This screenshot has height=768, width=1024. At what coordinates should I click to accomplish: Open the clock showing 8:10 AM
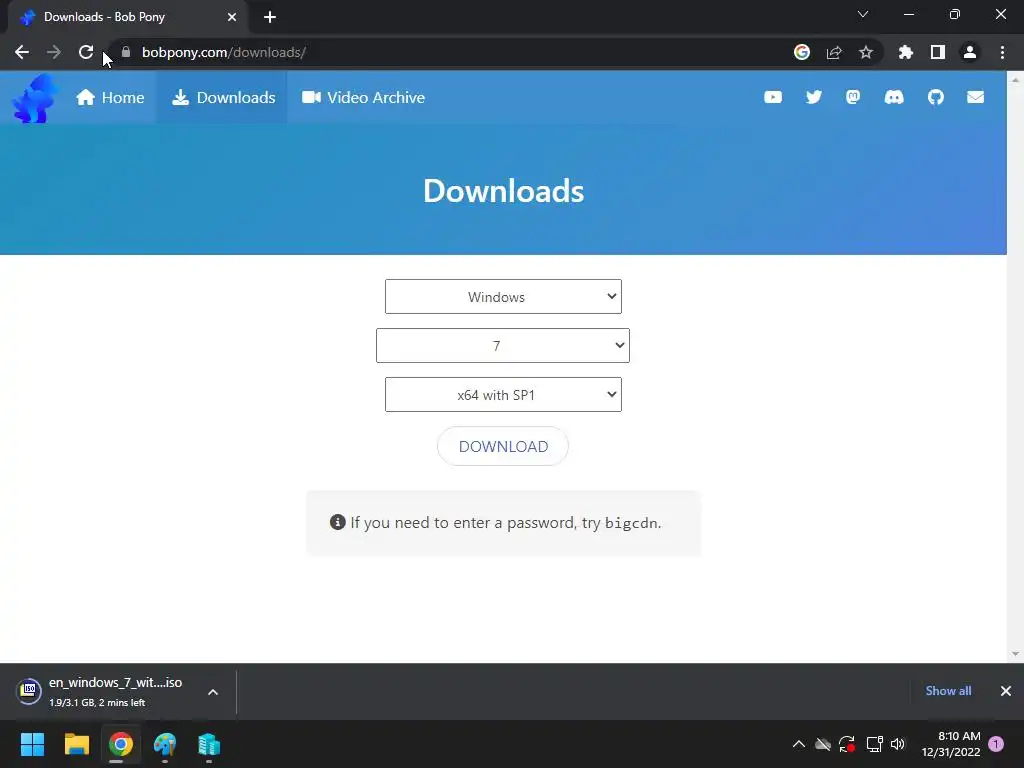click(x=951, y=744)
